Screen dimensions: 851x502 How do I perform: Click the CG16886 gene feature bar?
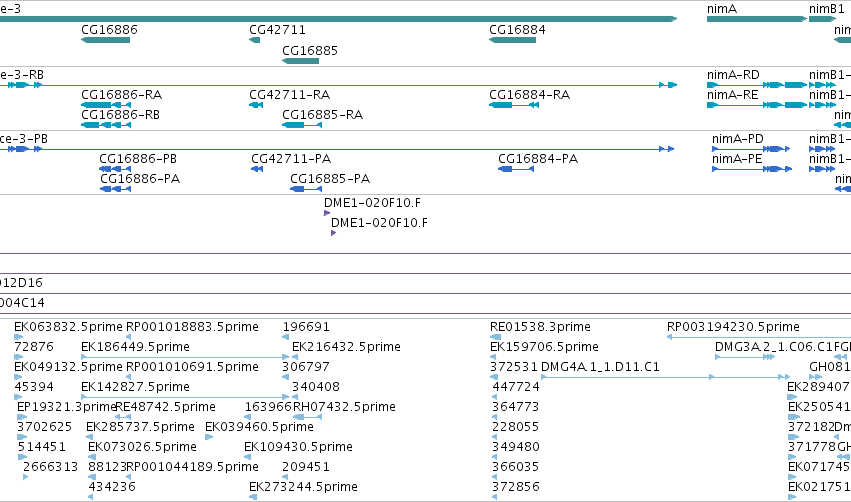point(105,40)
